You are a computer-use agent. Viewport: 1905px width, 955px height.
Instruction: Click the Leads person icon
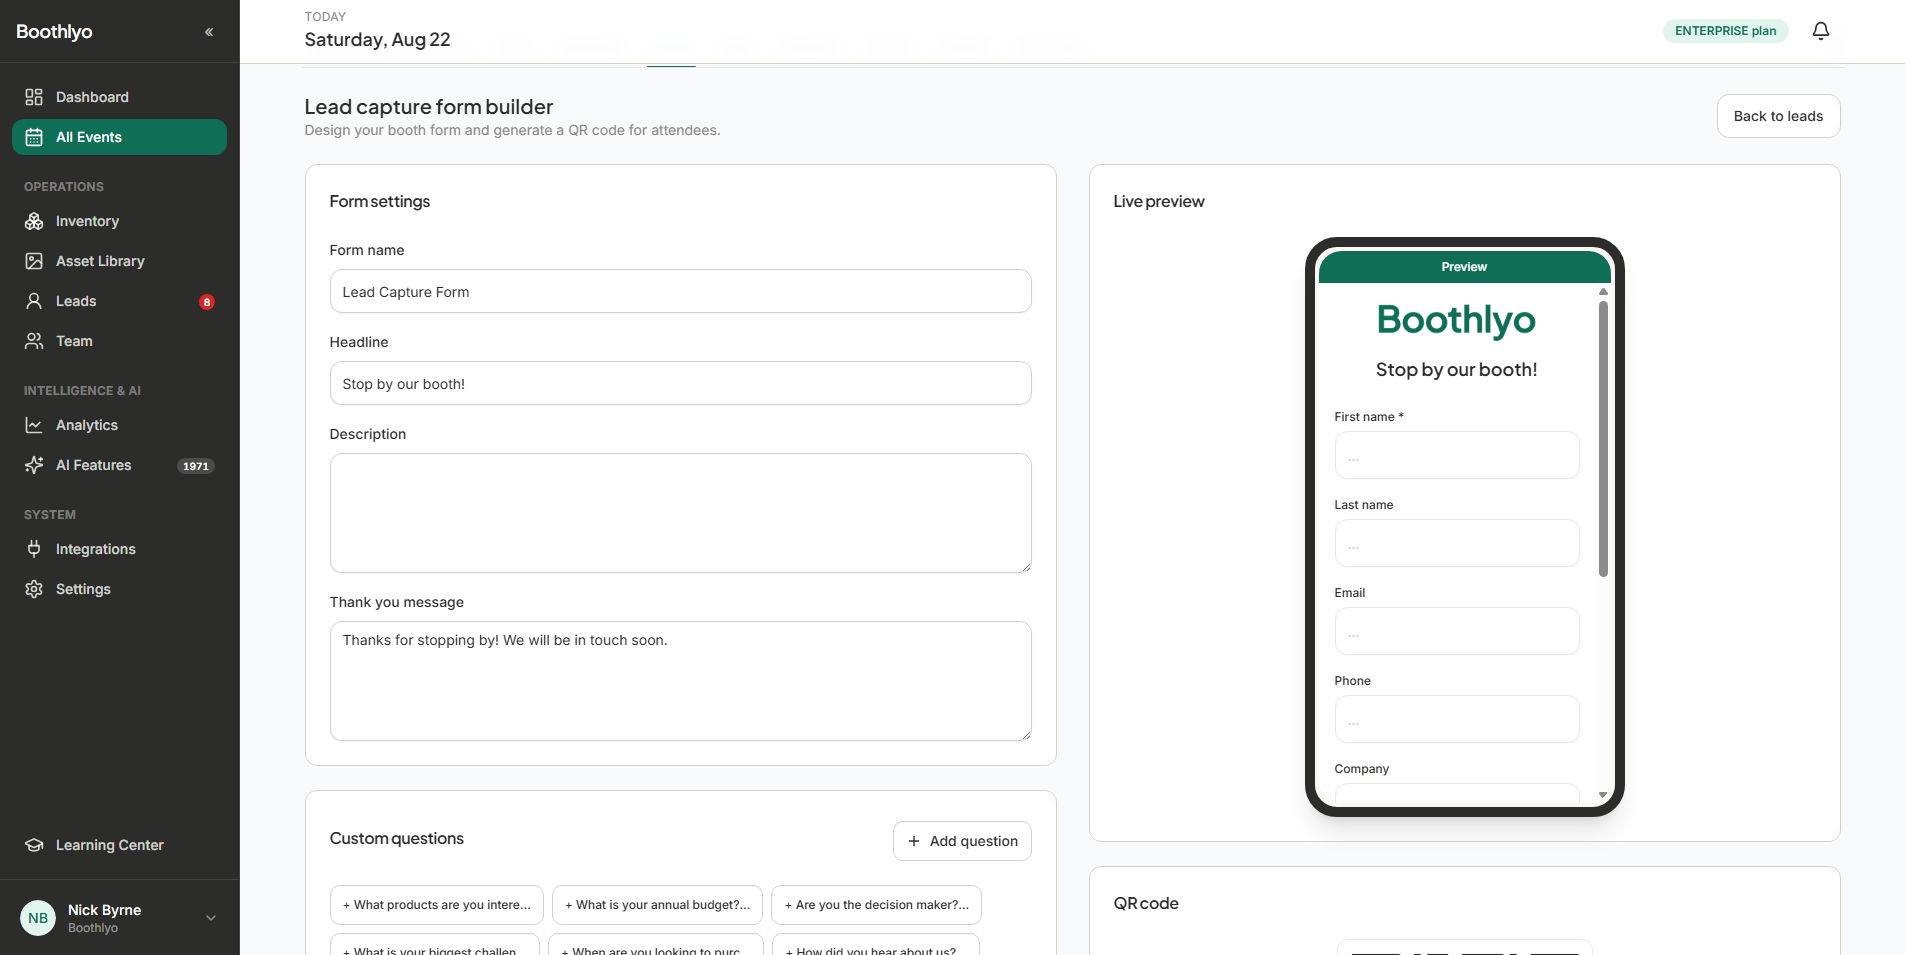(x=34, y=301)
